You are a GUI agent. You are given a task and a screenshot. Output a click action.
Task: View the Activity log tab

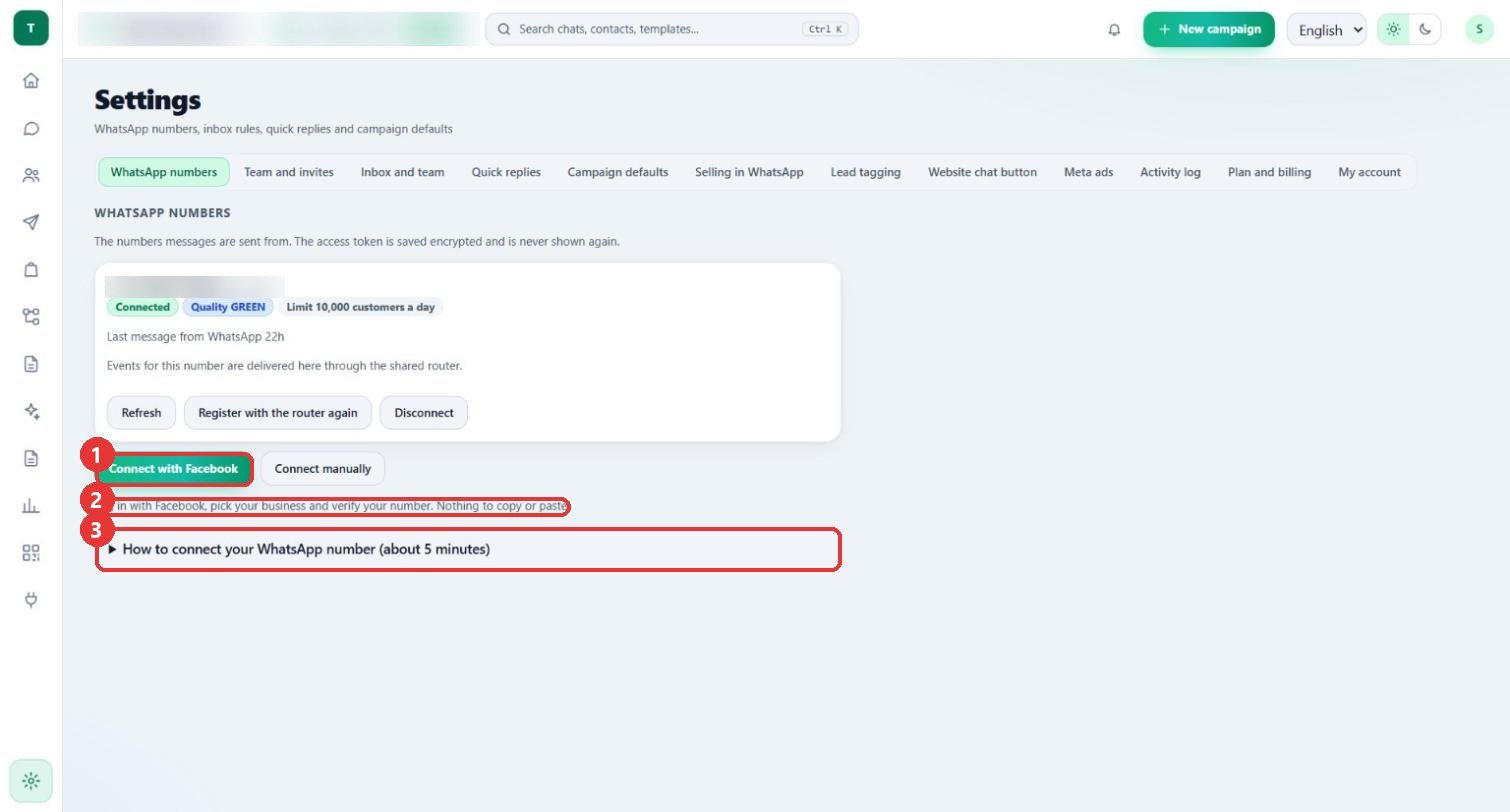coord(1170,172)
